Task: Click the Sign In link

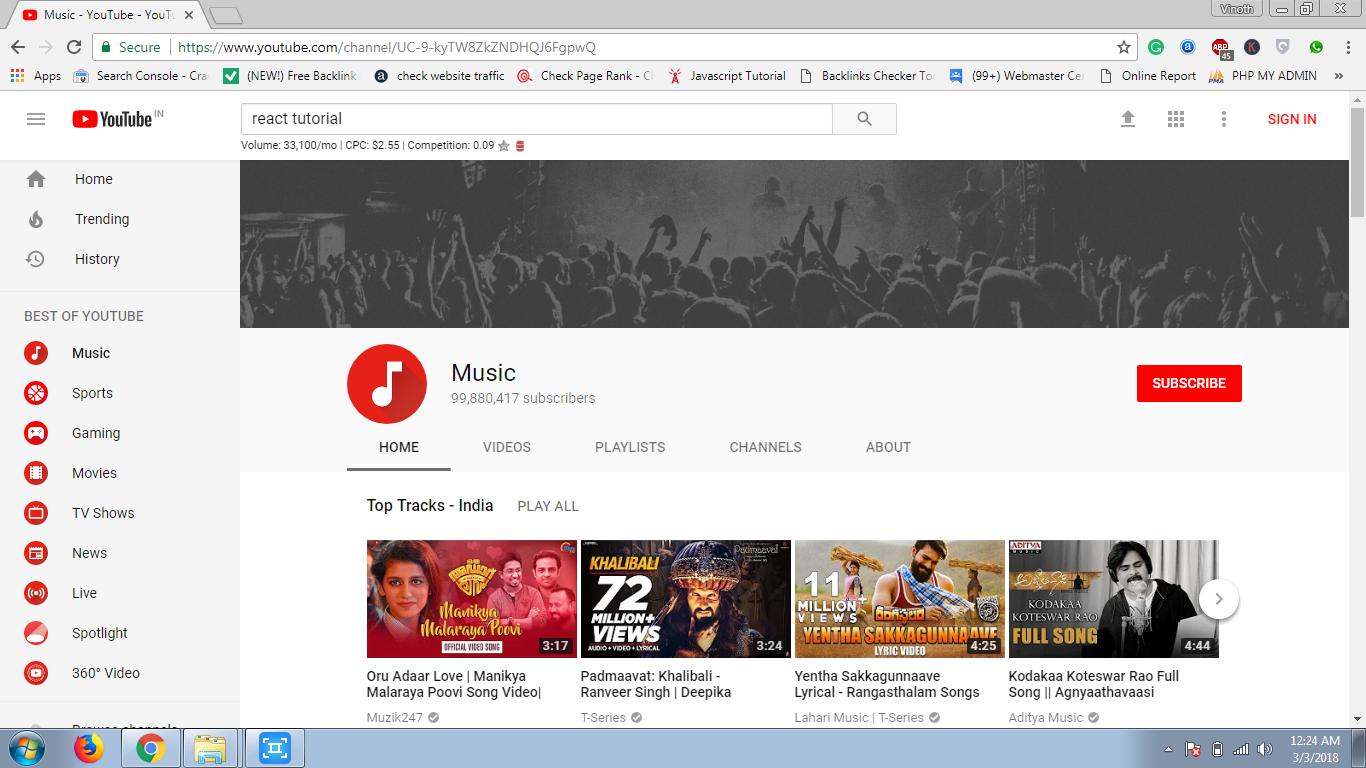Action: (x=1292, y=119)
